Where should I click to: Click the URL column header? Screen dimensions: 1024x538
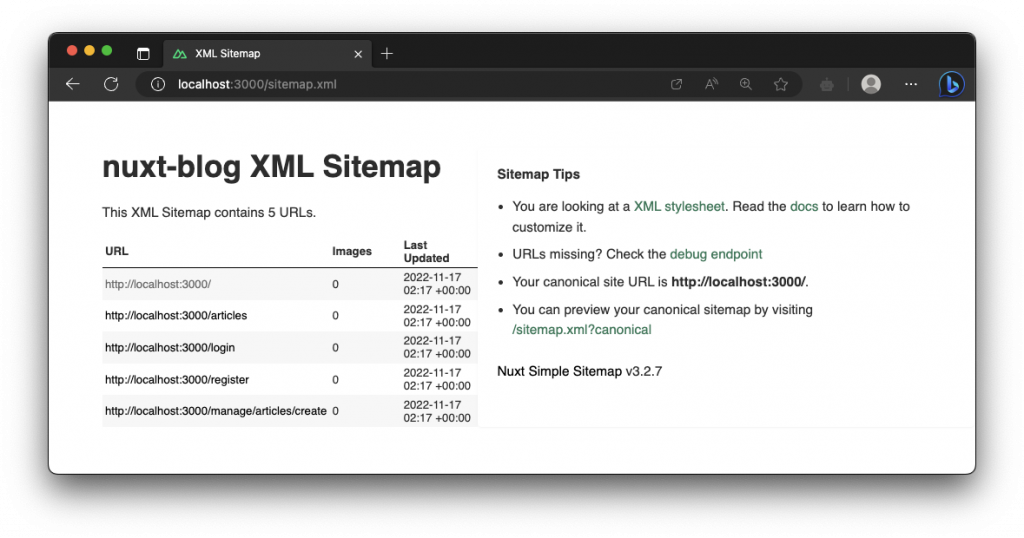117,251
